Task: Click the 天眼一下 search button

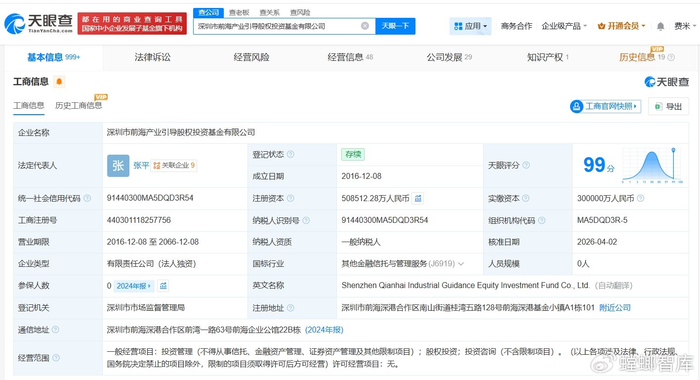Action: click(x=396, y=26)
